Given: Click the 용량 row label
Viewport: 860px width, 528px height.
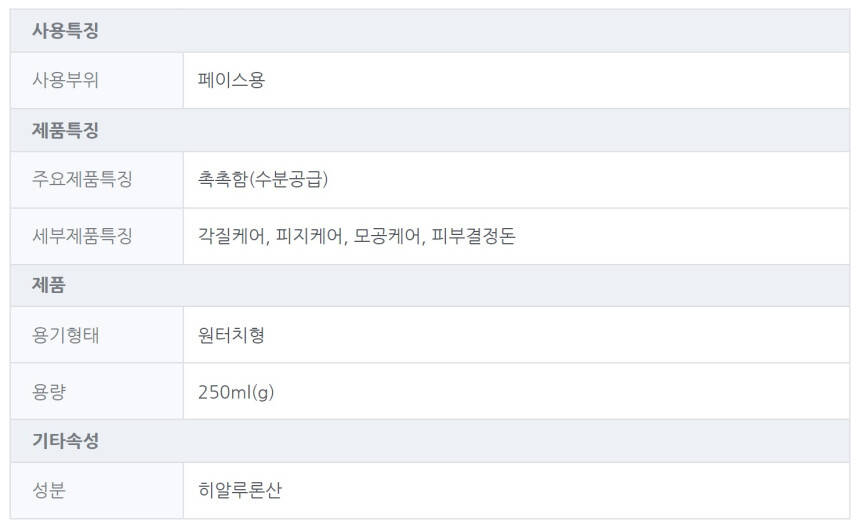Looking at the screenshot, I should pos(49,392).
